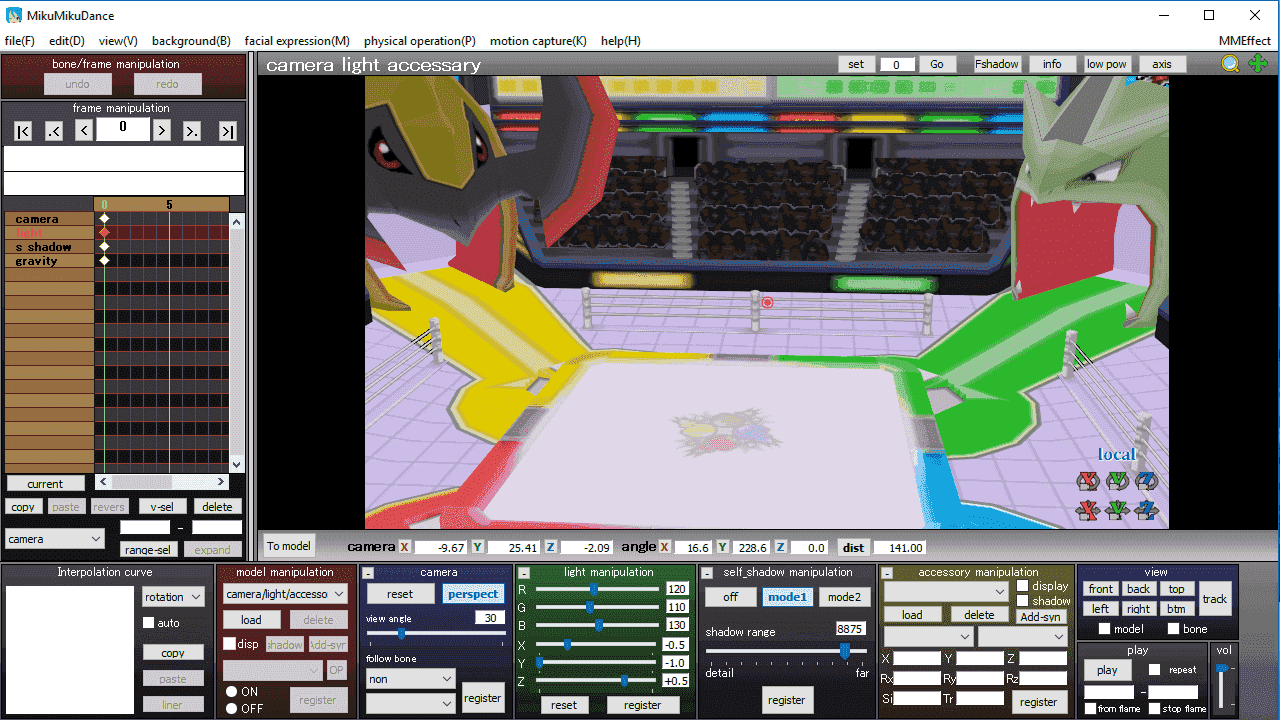1280x720 pixels.
Task: Toggle the model checkbox in view panel
Action: (1105, 629)
